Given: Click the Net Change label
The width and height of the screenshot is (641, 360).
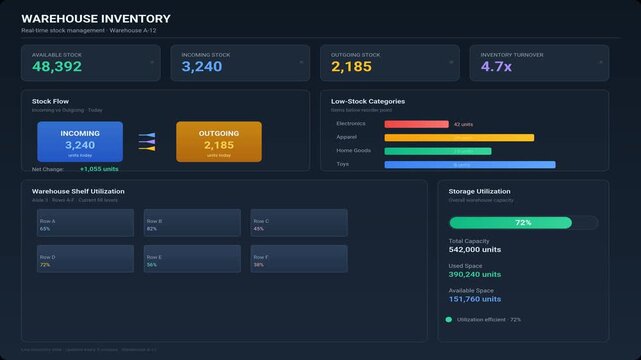Looking at the screenshot, I should click(x=48, y=169).
